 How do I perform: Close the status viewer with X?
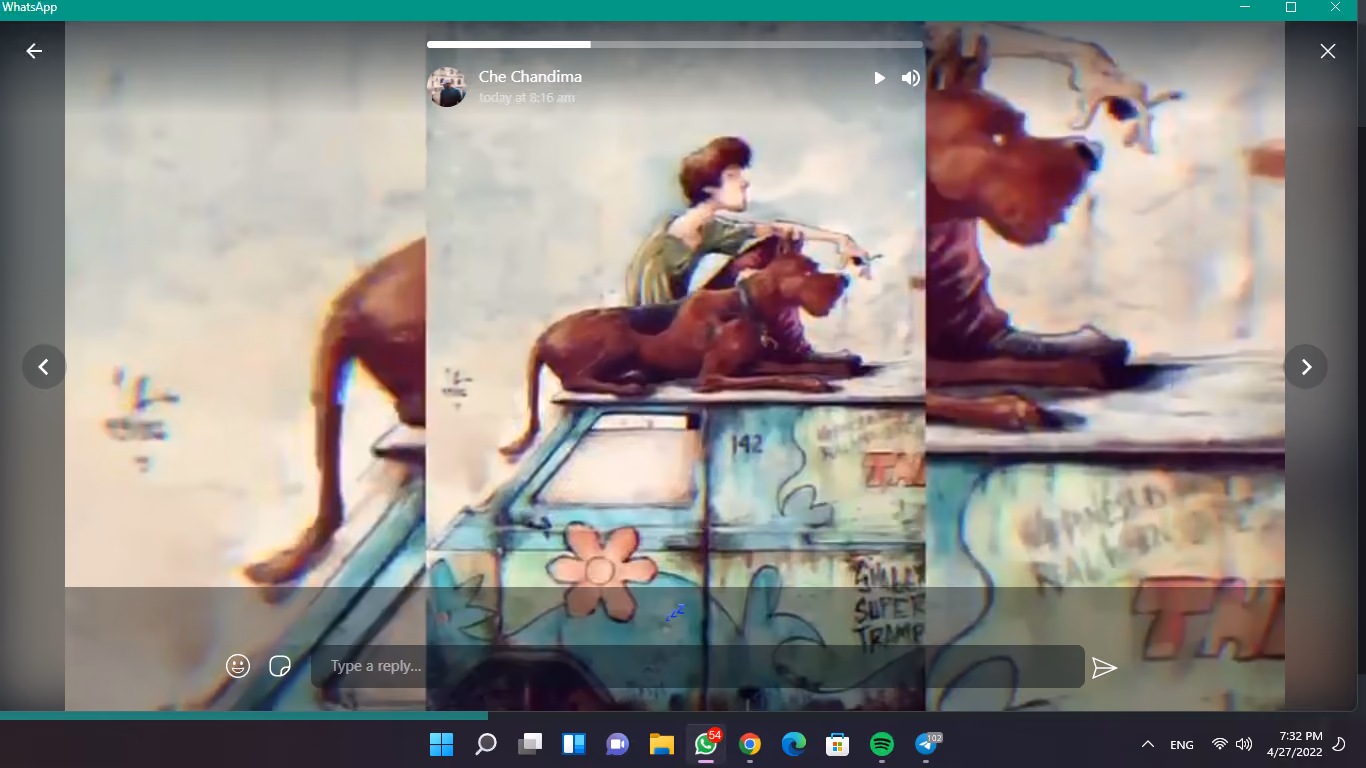click(1327, 51)
